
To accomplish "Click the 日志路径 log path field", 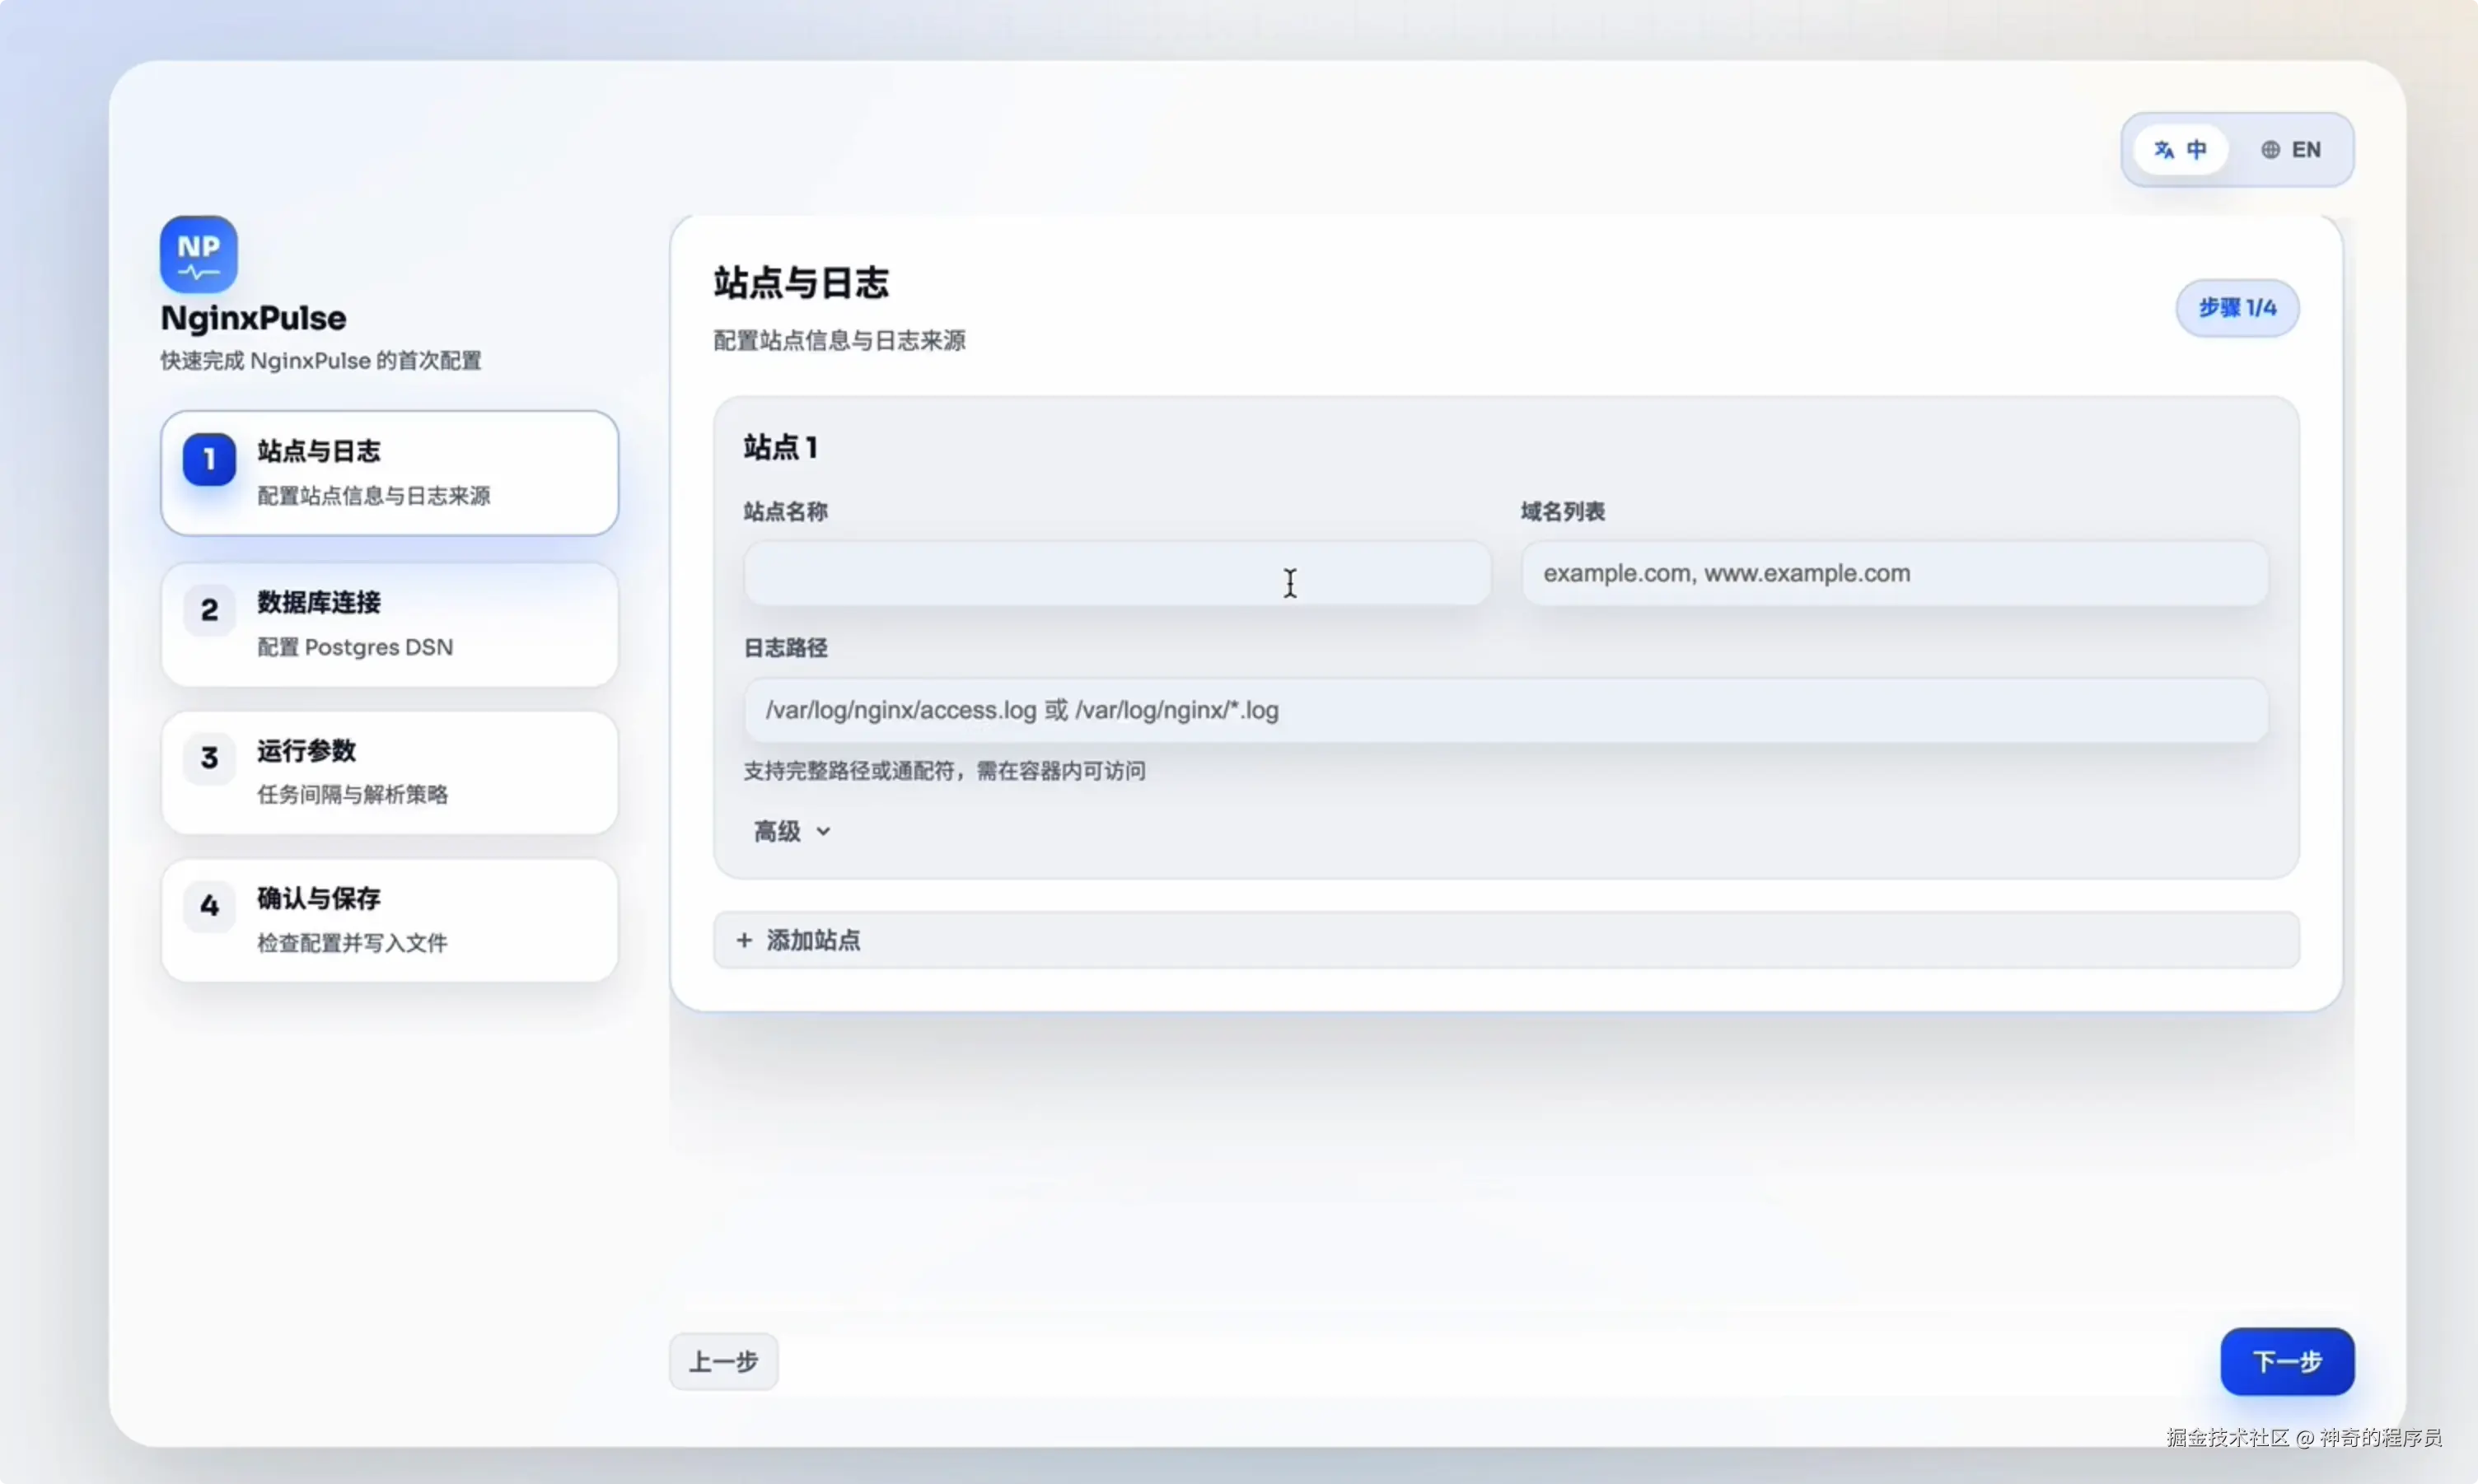I will (1505, 710).
